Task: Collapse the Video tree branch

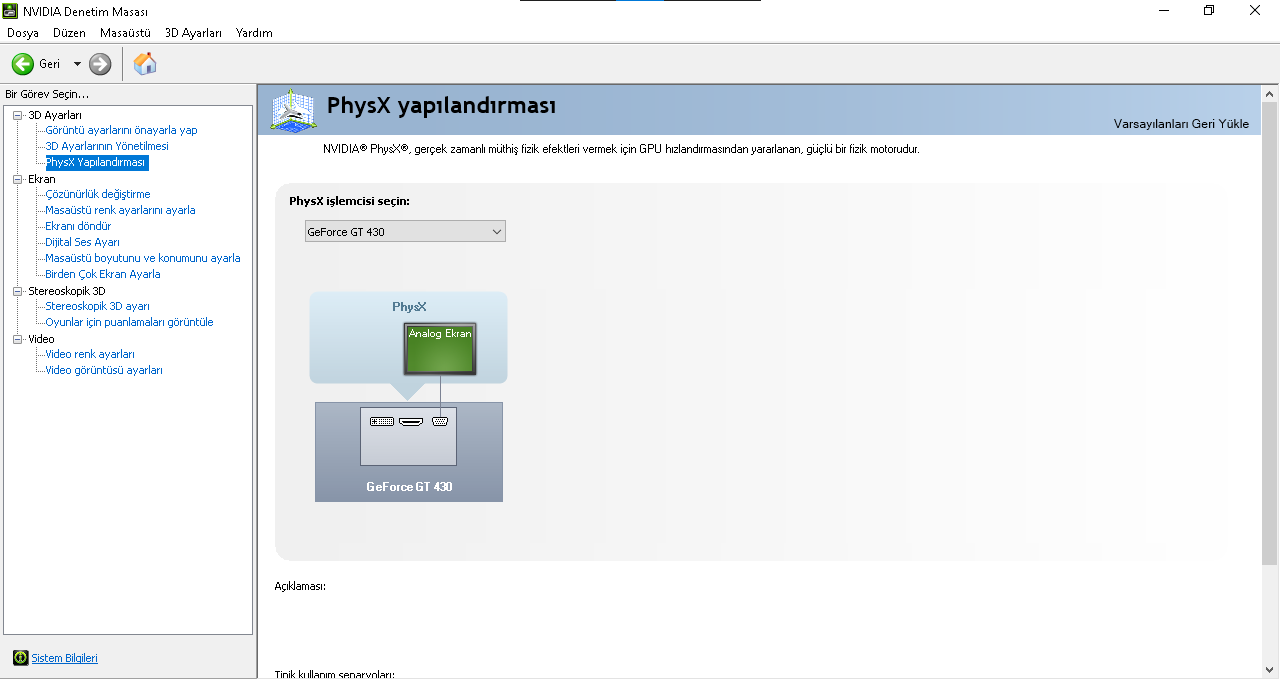Action: point(16,337)
